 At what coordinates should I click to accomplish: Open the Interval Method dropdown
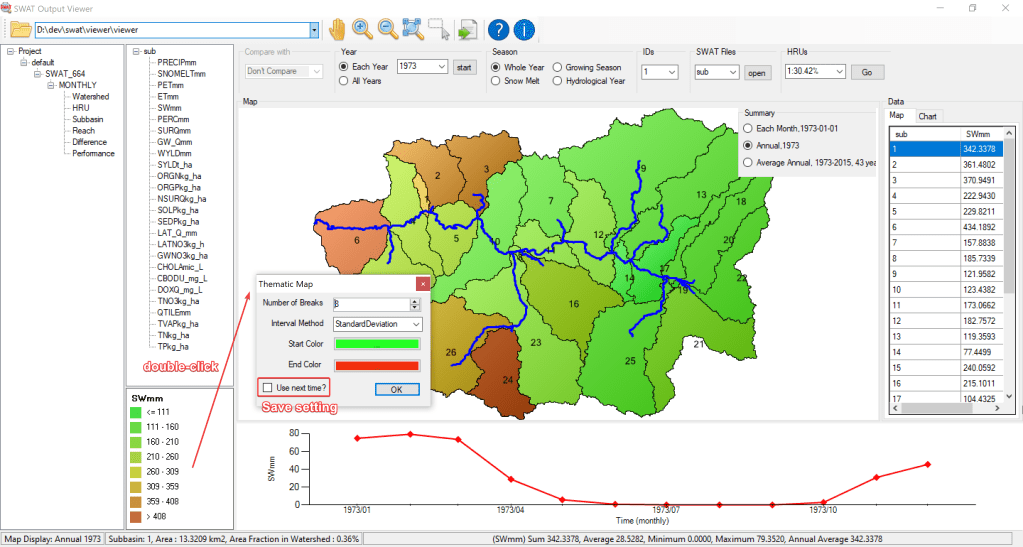416,324
